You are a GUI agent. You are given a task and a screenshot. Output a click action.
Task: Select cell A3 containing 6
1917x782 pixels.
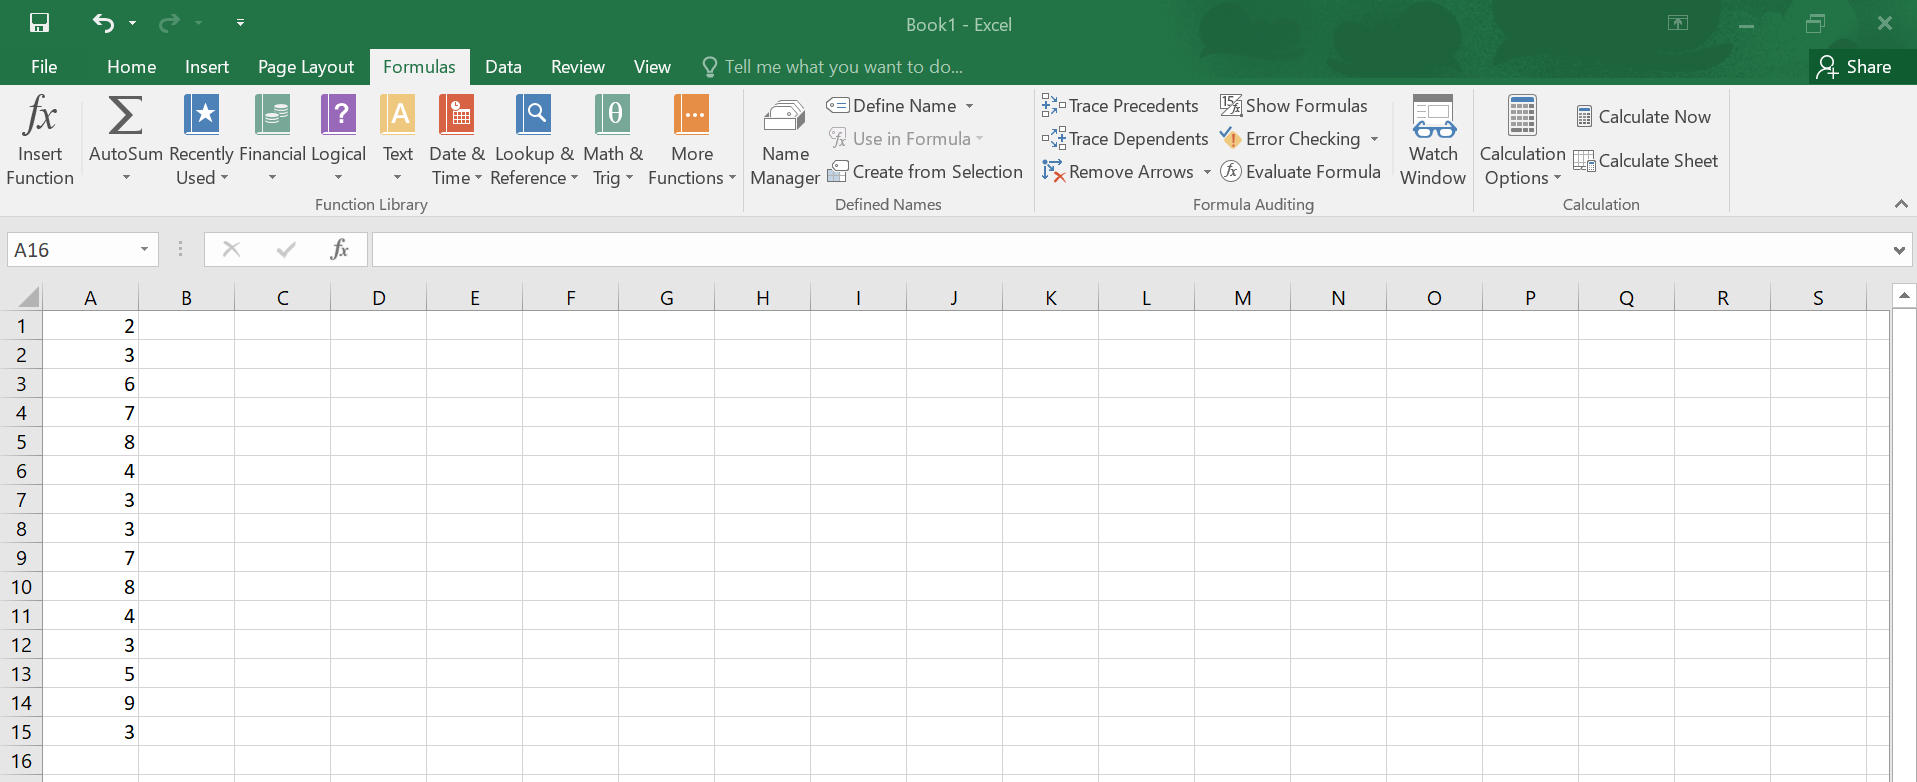90,384
